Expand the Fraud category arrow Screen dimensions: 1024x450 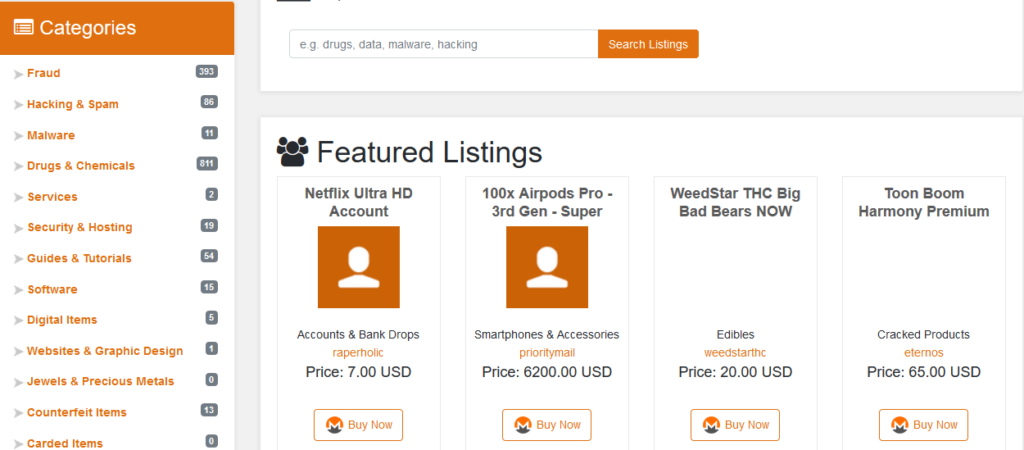pos(18,74)
